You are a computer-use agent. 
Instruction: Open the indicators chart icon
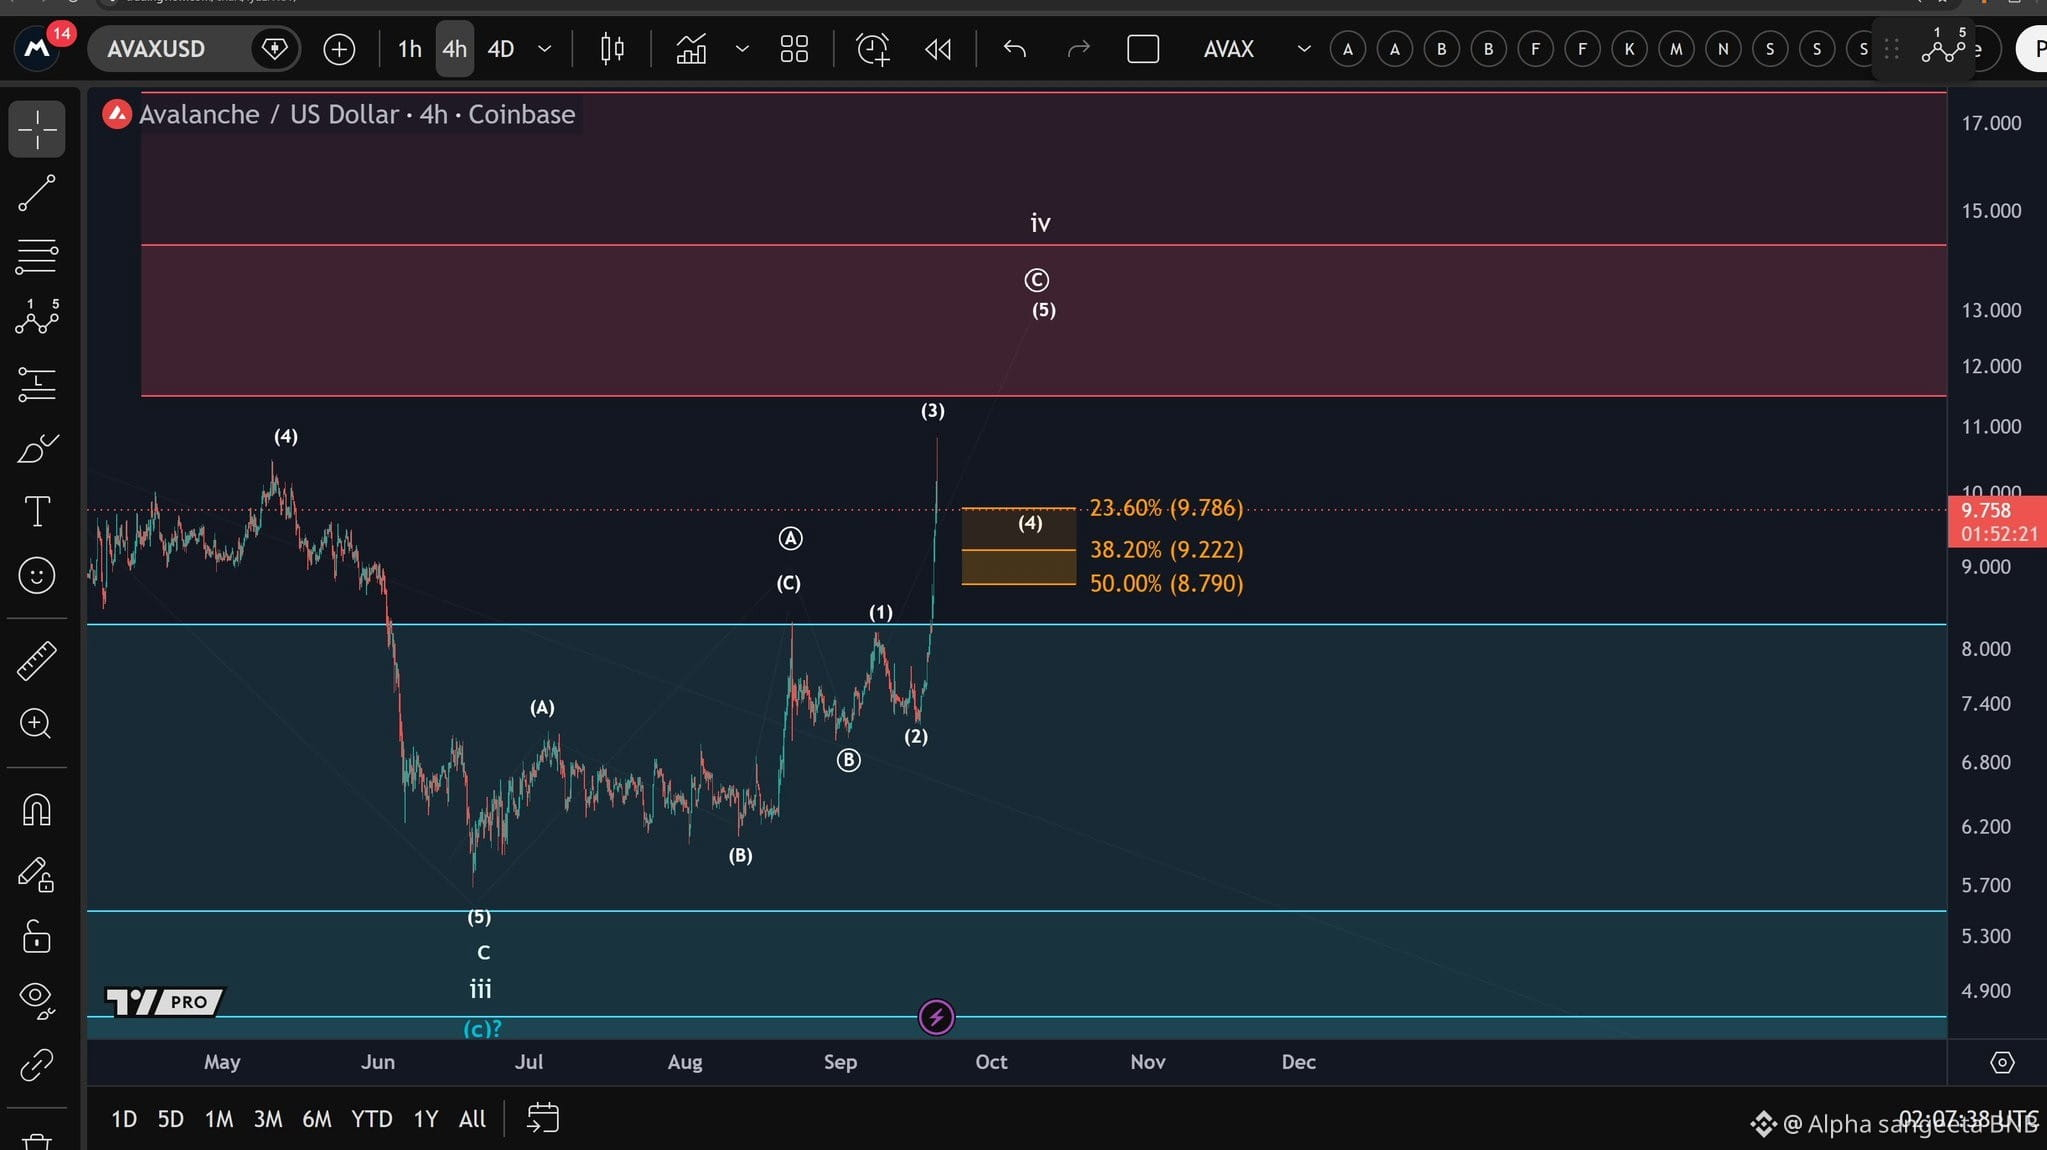point(691,49)
